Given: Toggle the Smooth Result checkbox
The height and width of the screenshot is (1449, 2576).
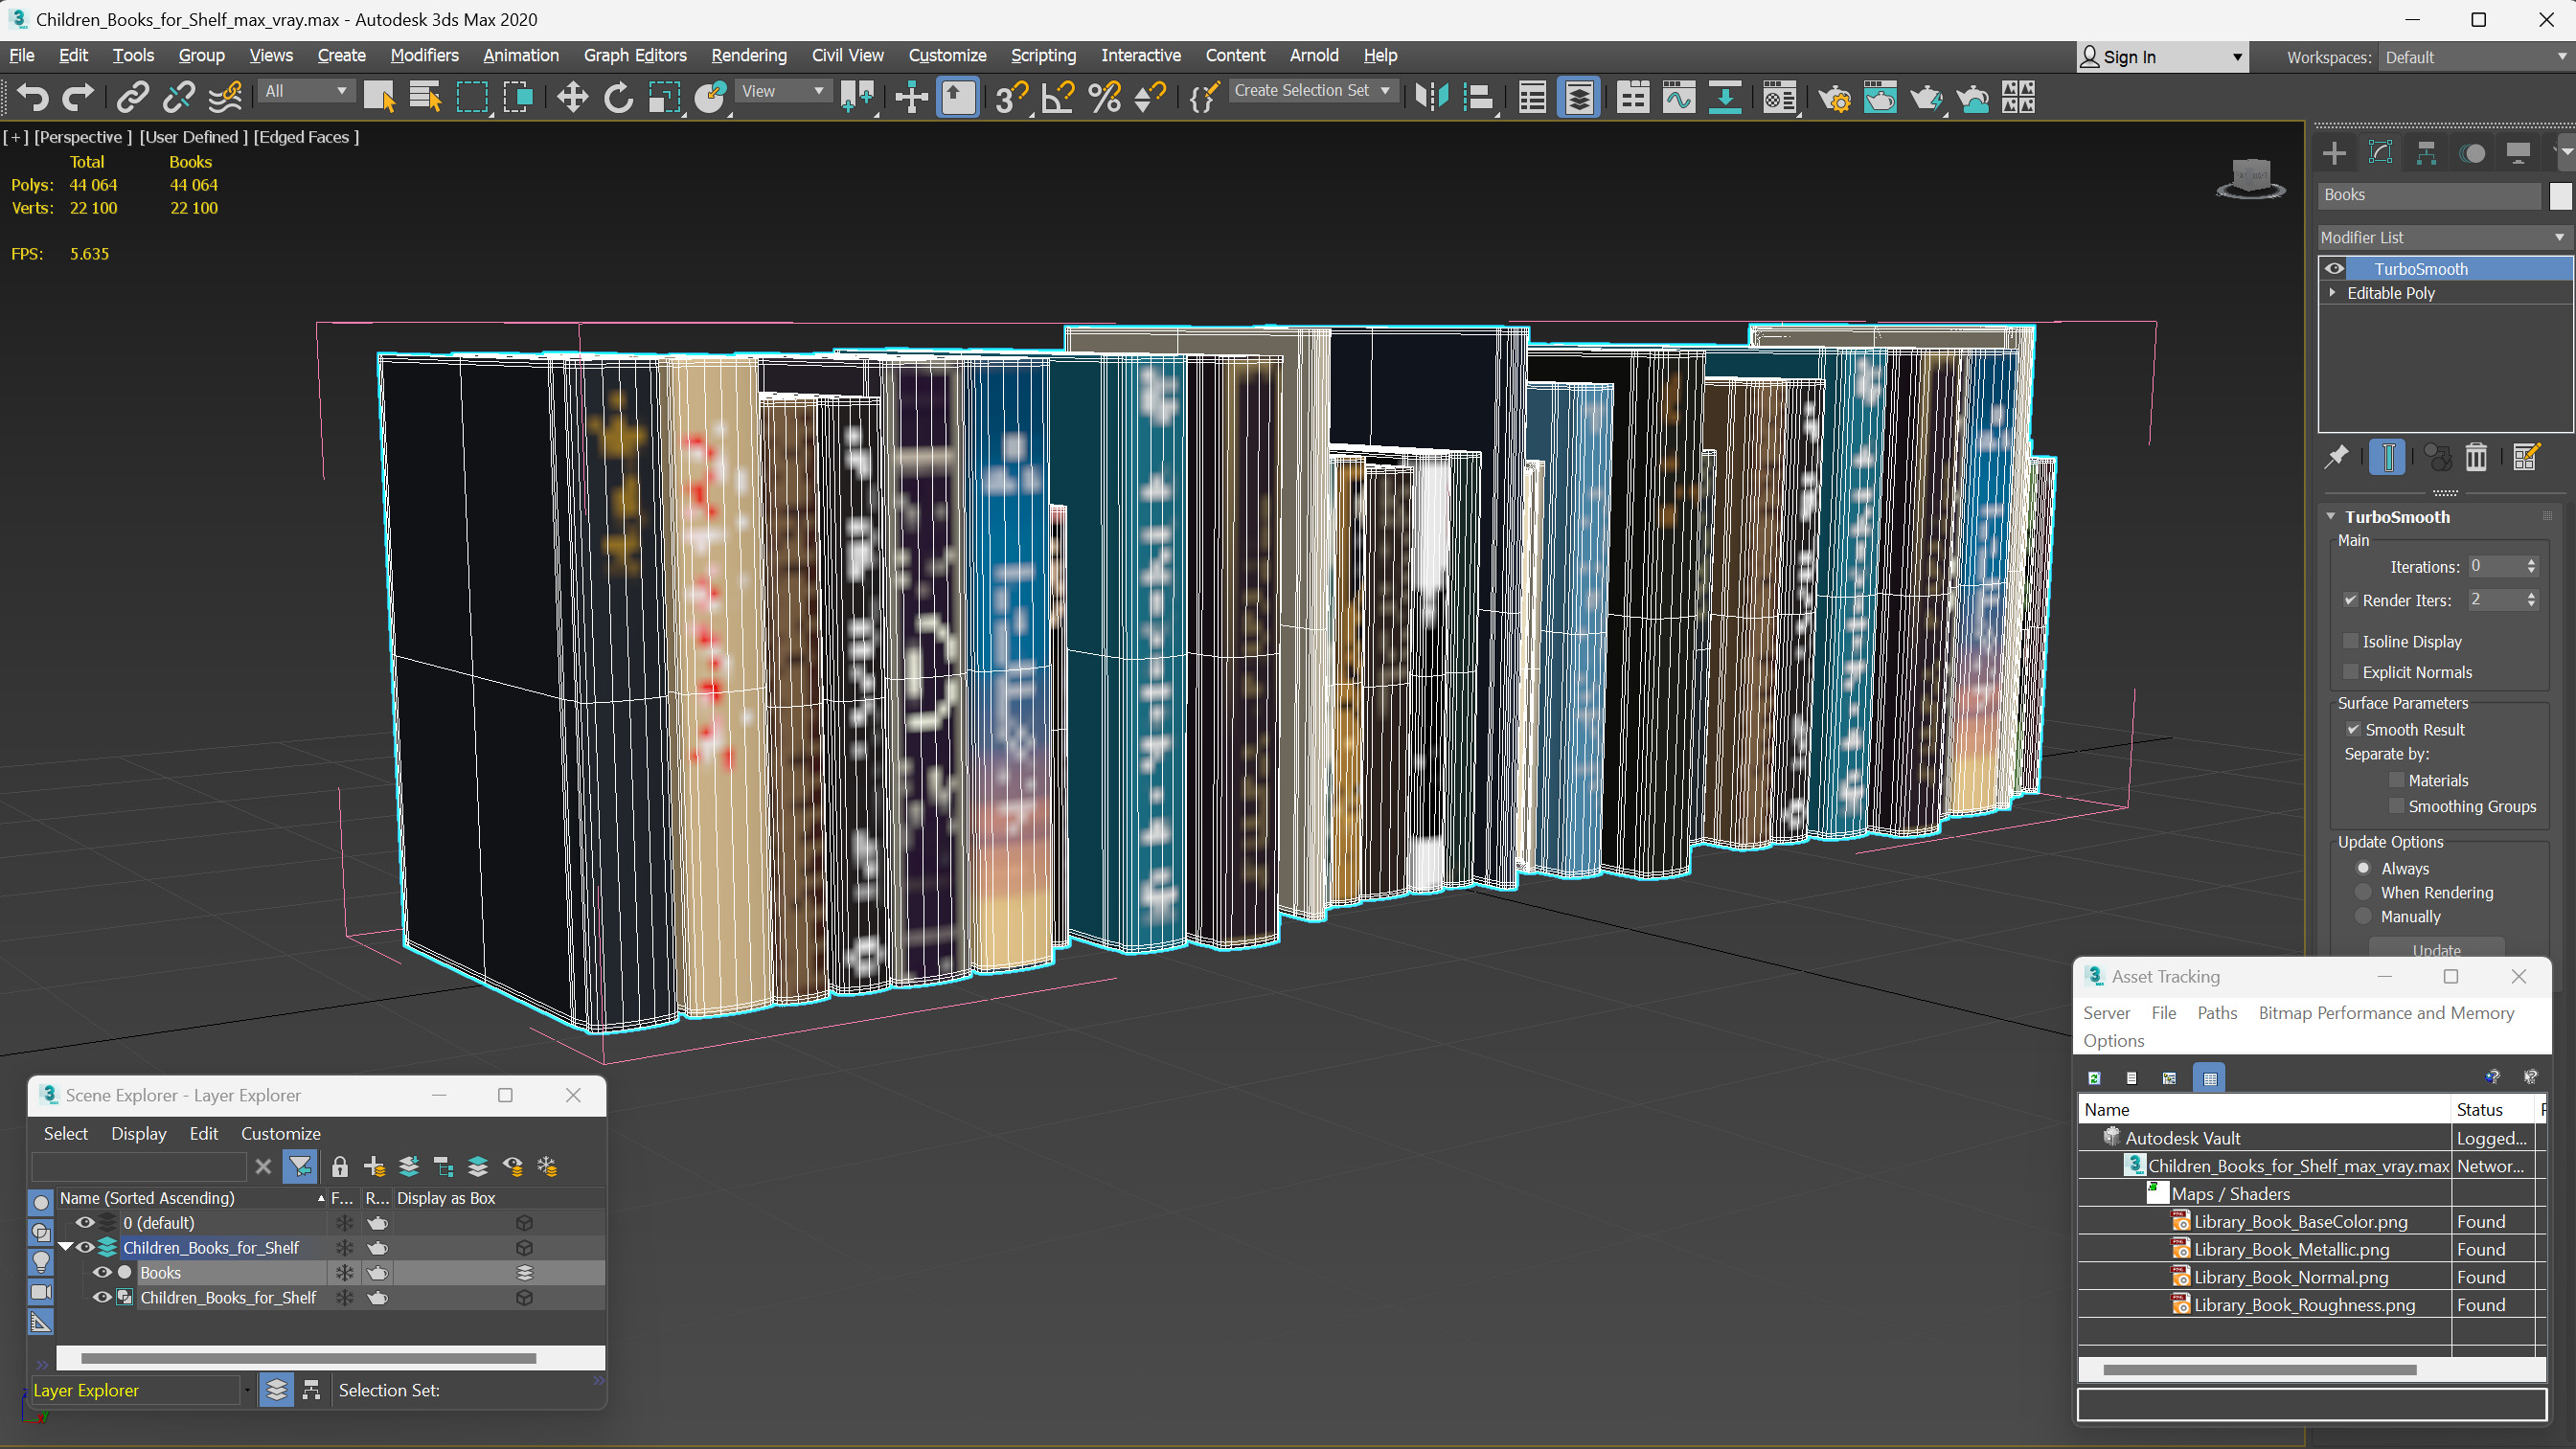Looking at the screenshot, I should tap(2353, 729).
